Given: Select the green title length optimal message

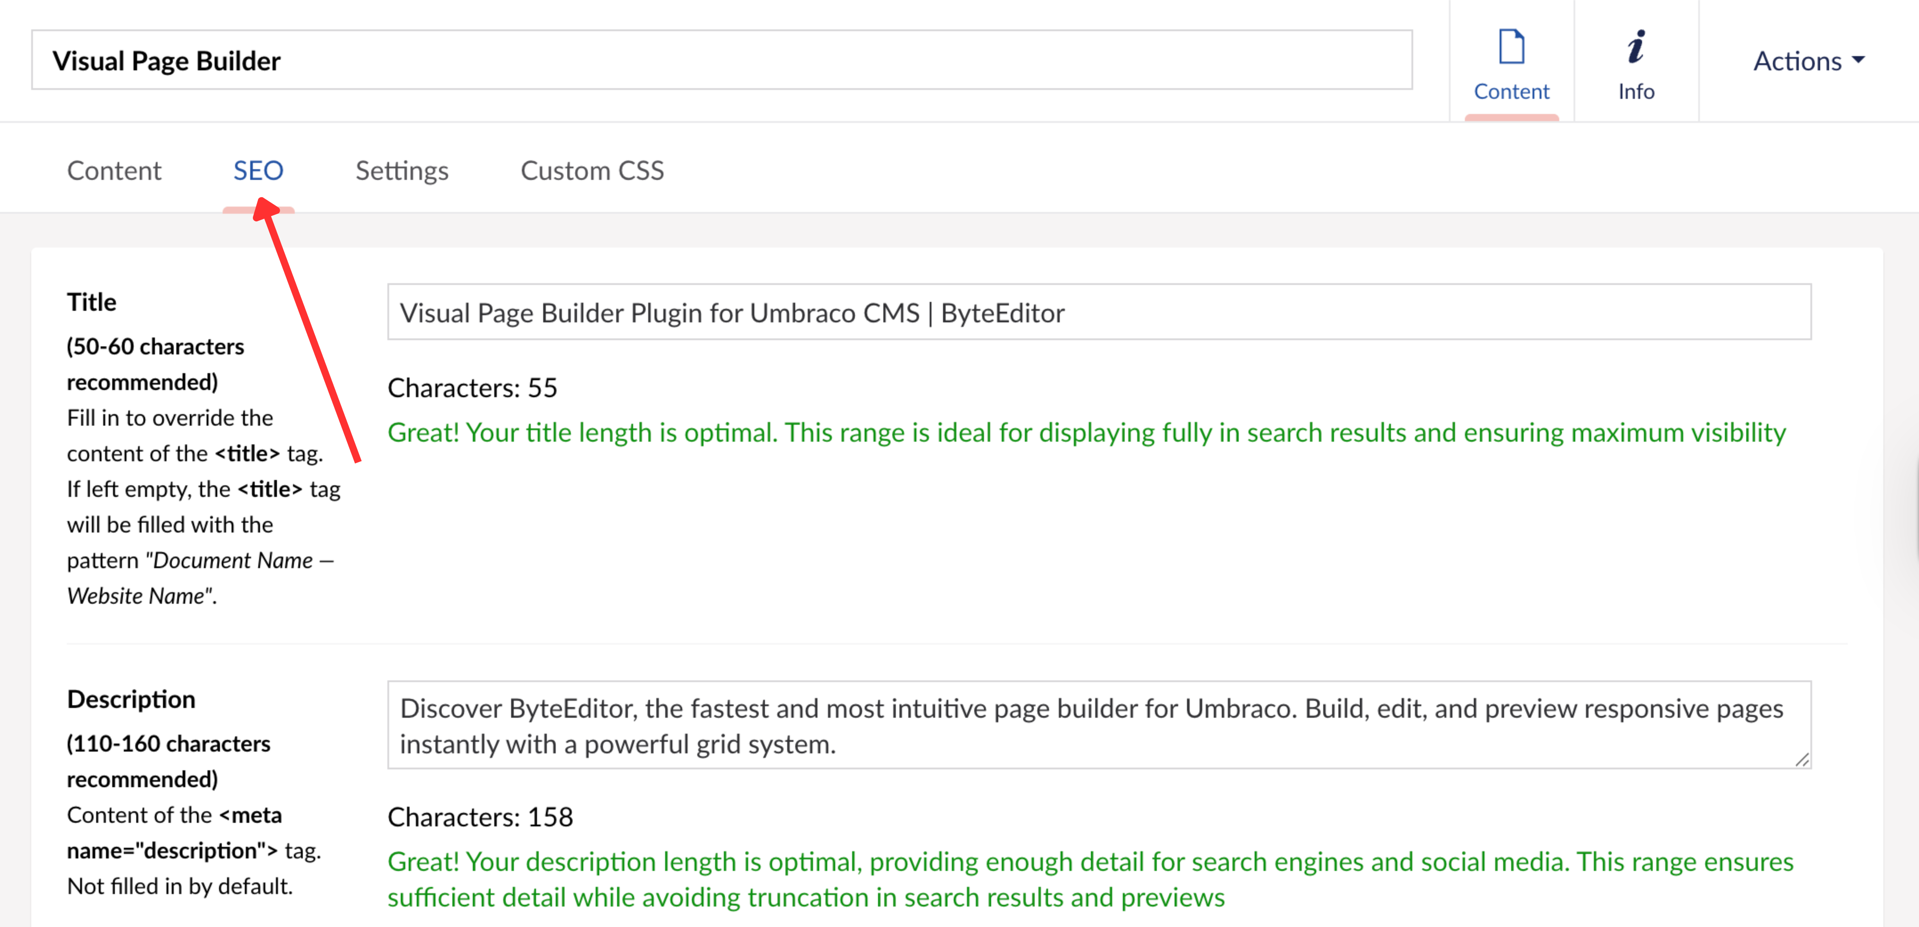Looking at the screenshot, I should (1086, 433).
